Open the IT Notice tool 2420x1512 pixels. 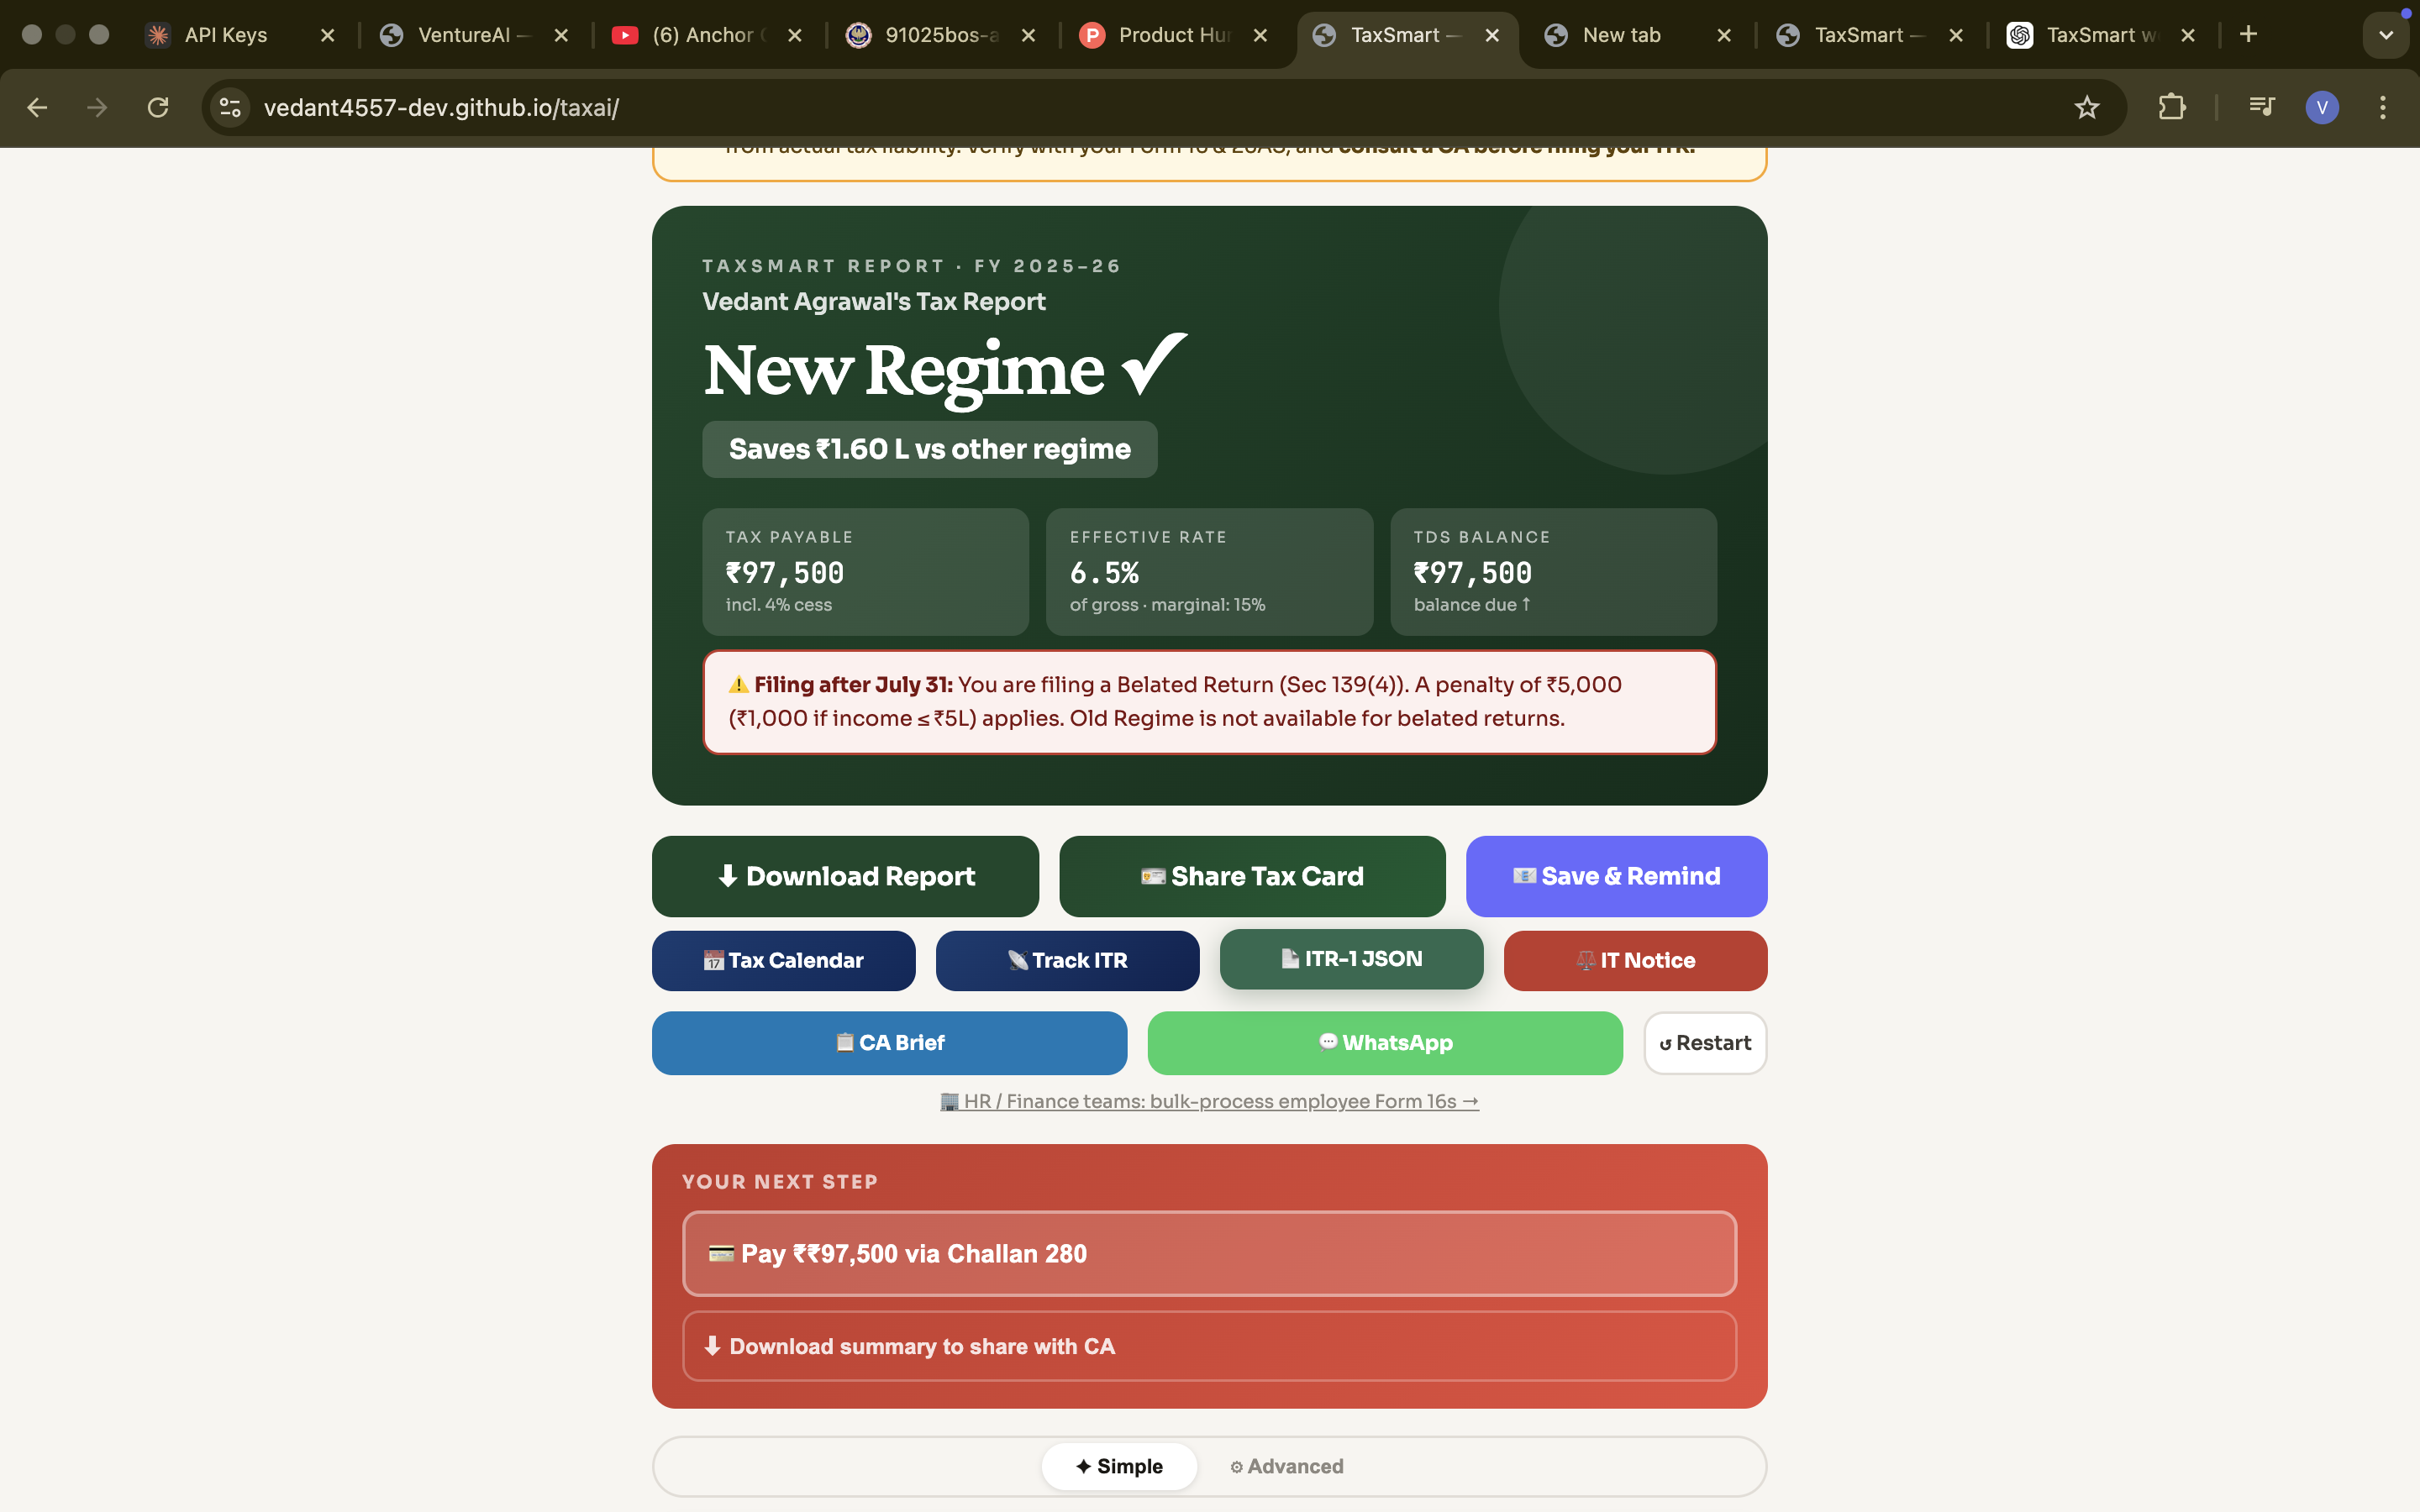pyautogui.click(x=1635, y=960)
